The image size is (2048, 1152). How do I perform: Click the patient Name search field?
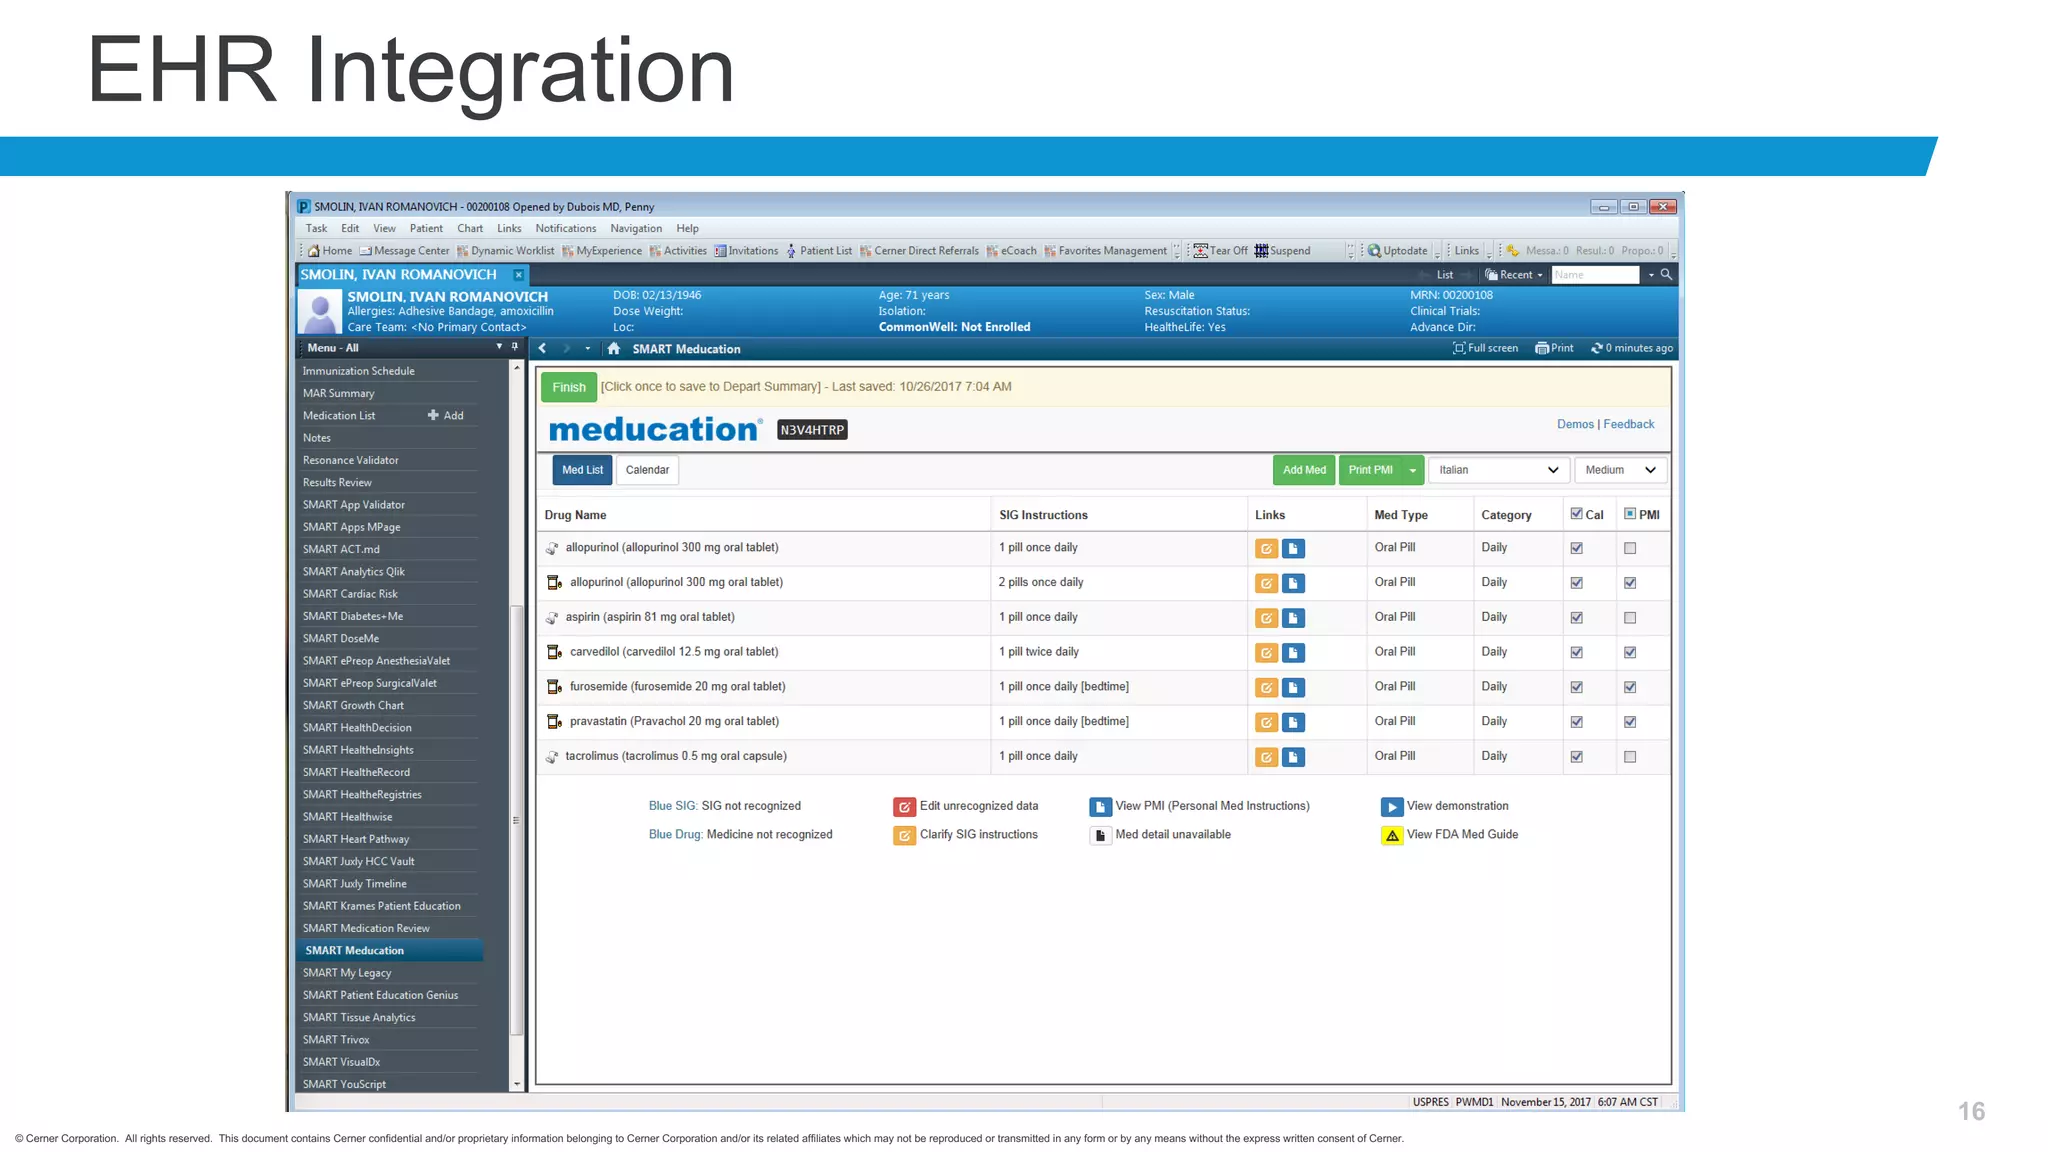[1594, 275]
